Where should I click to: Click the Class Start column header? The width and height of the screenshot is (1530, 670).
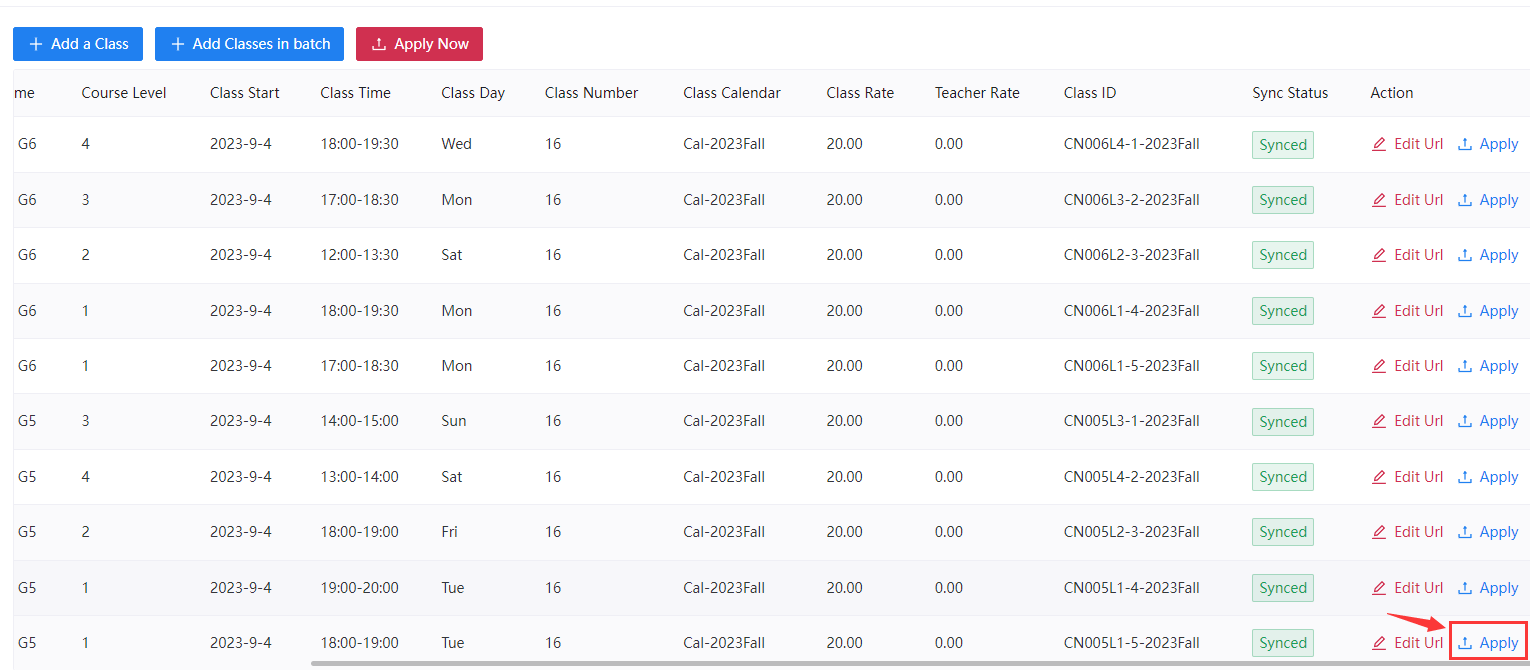tap(244, 93)
